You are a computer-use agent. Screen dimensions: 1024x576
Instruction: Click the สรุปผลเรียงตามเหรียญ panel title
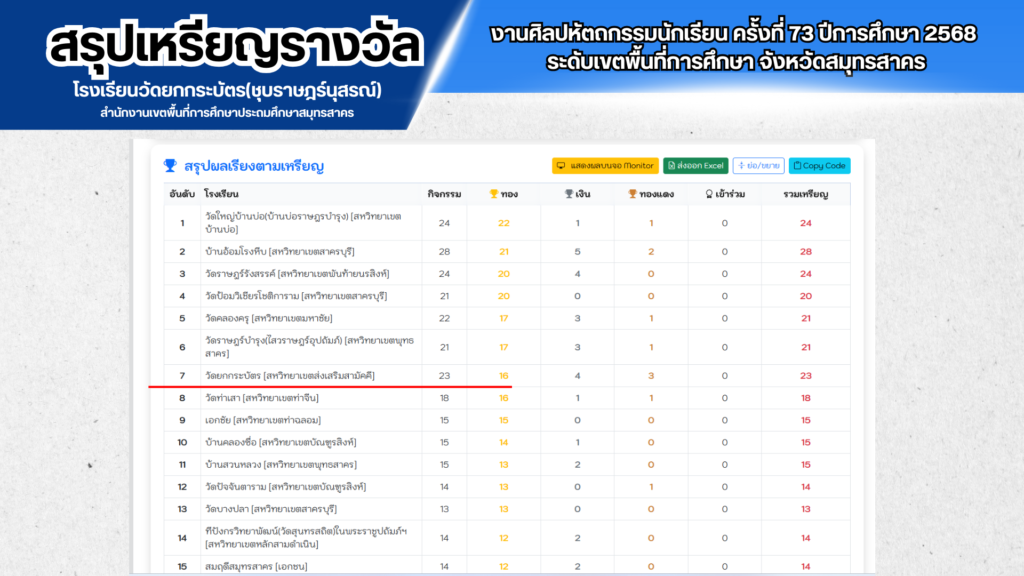click(x=254, y=165)
